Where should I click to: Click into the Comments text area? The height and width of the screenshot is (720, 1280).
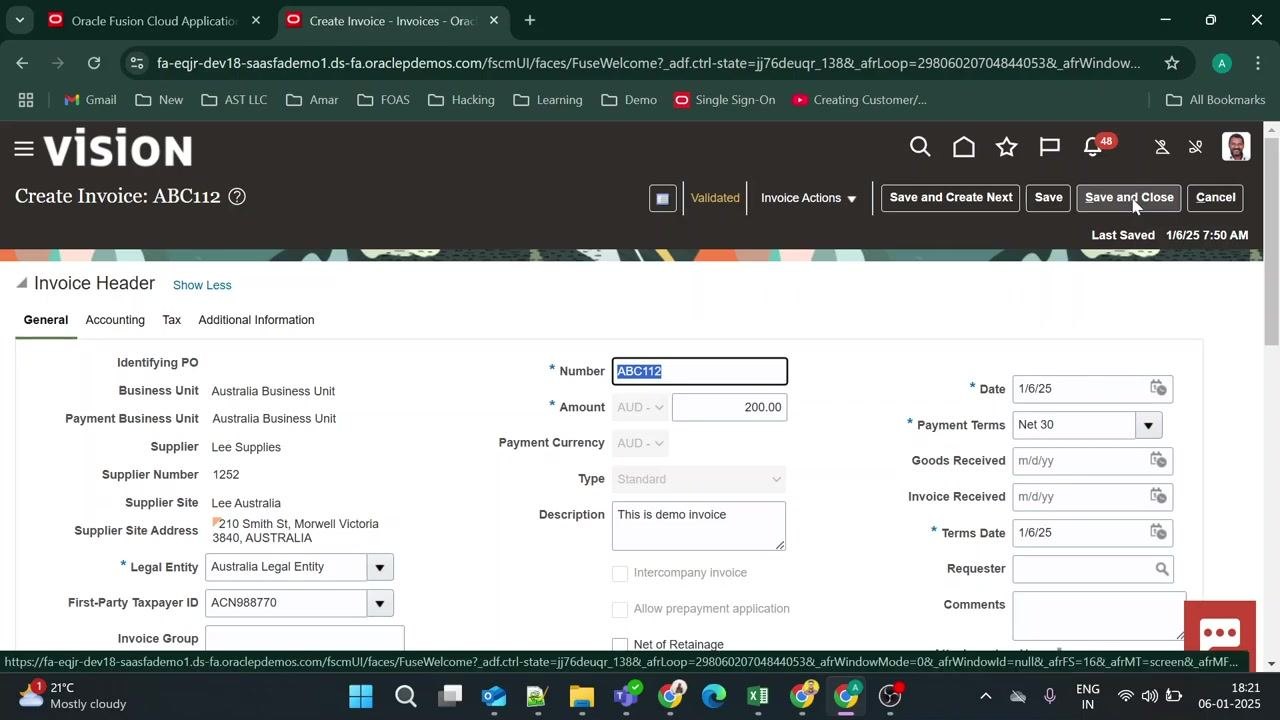pyautogui.click(x=1099, y=616)
